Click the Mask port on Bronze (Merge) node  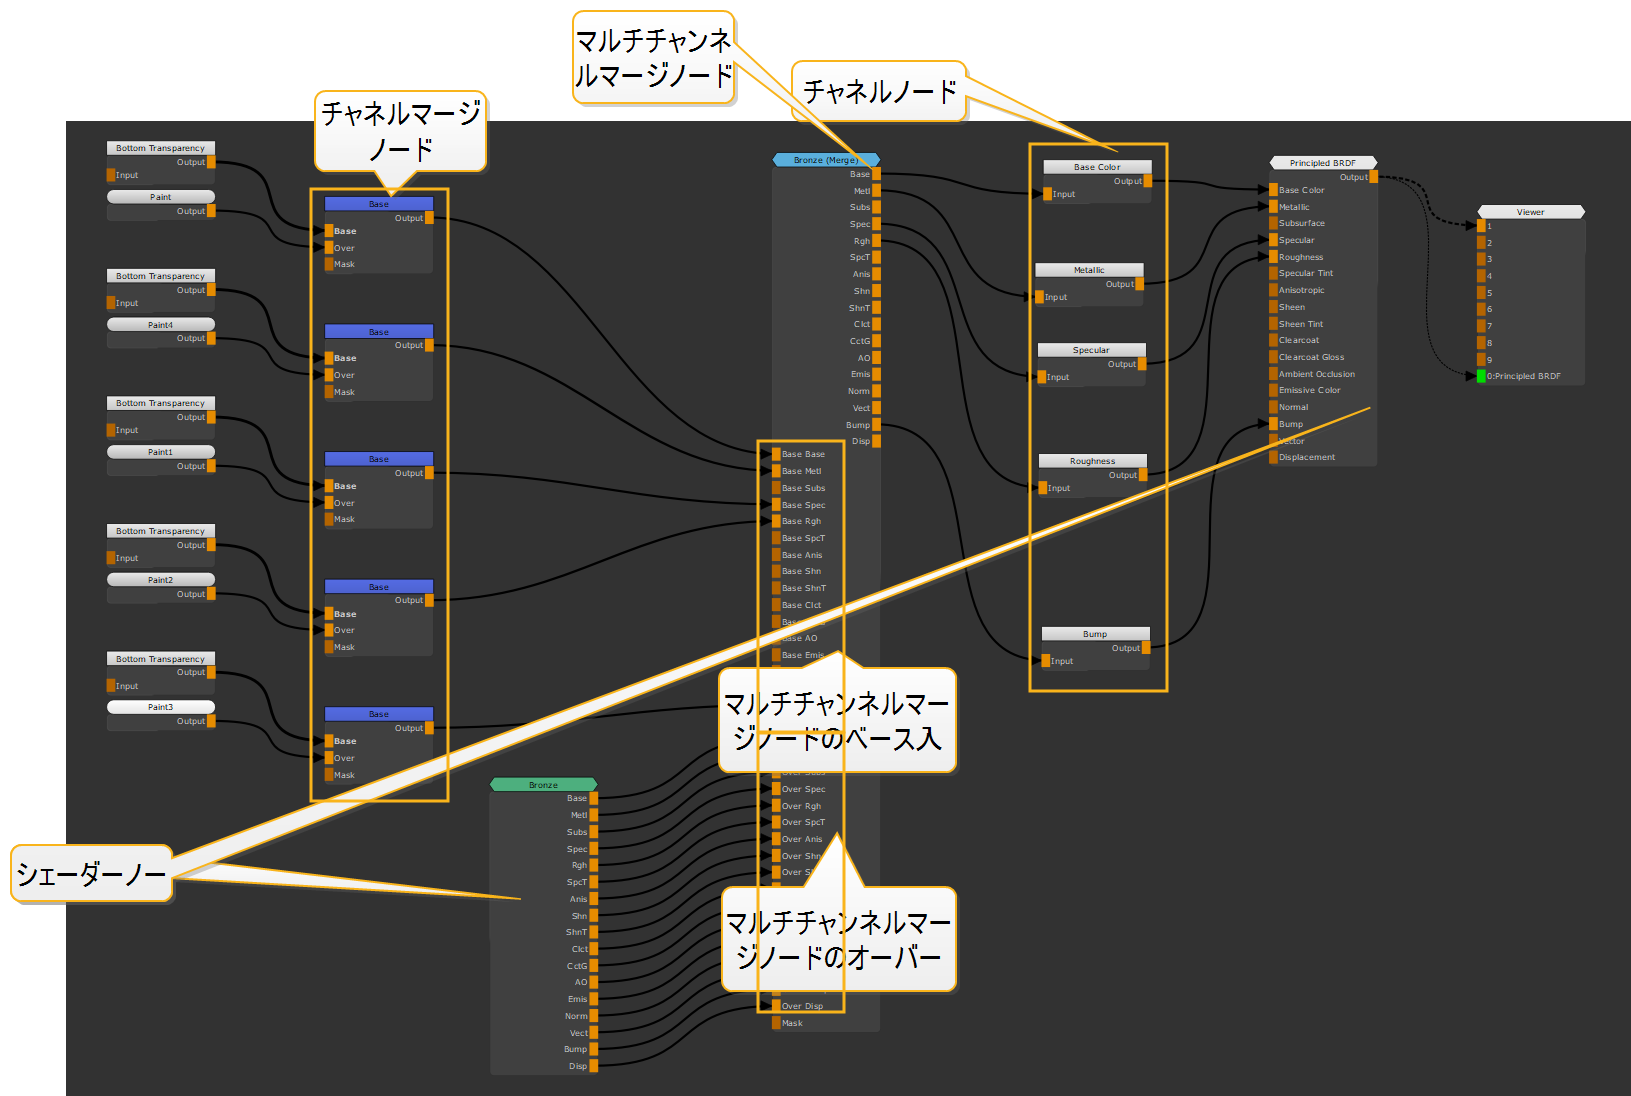[776, 1023]
